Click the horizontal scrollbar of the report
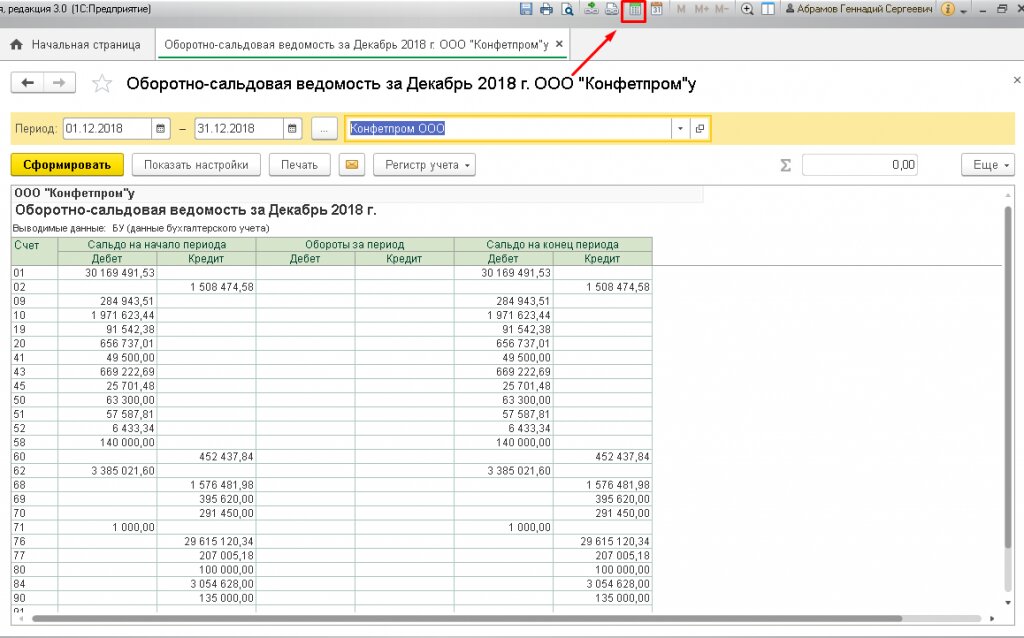The width and height of the screenshot is (1024, 638). 467,618
